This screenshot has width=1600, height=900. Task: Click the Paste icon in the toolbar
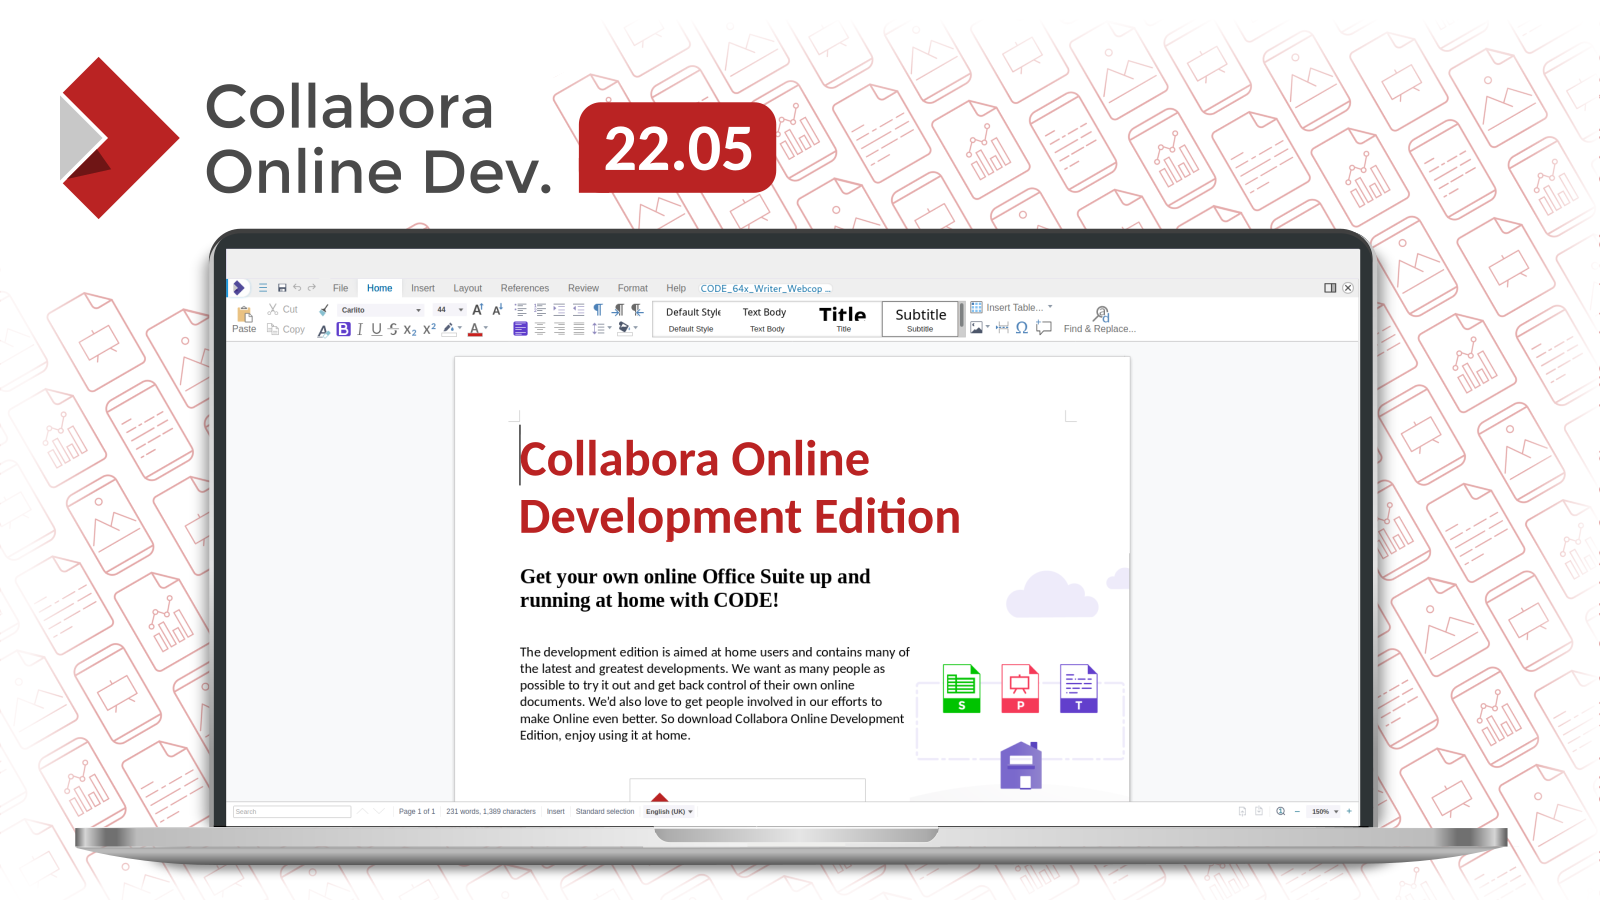click(244, 317)
